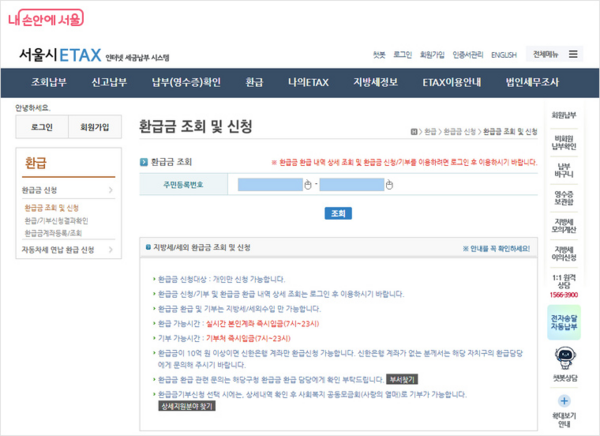
Task: Click the blue 조회 button
Action: tap(338, 213)
